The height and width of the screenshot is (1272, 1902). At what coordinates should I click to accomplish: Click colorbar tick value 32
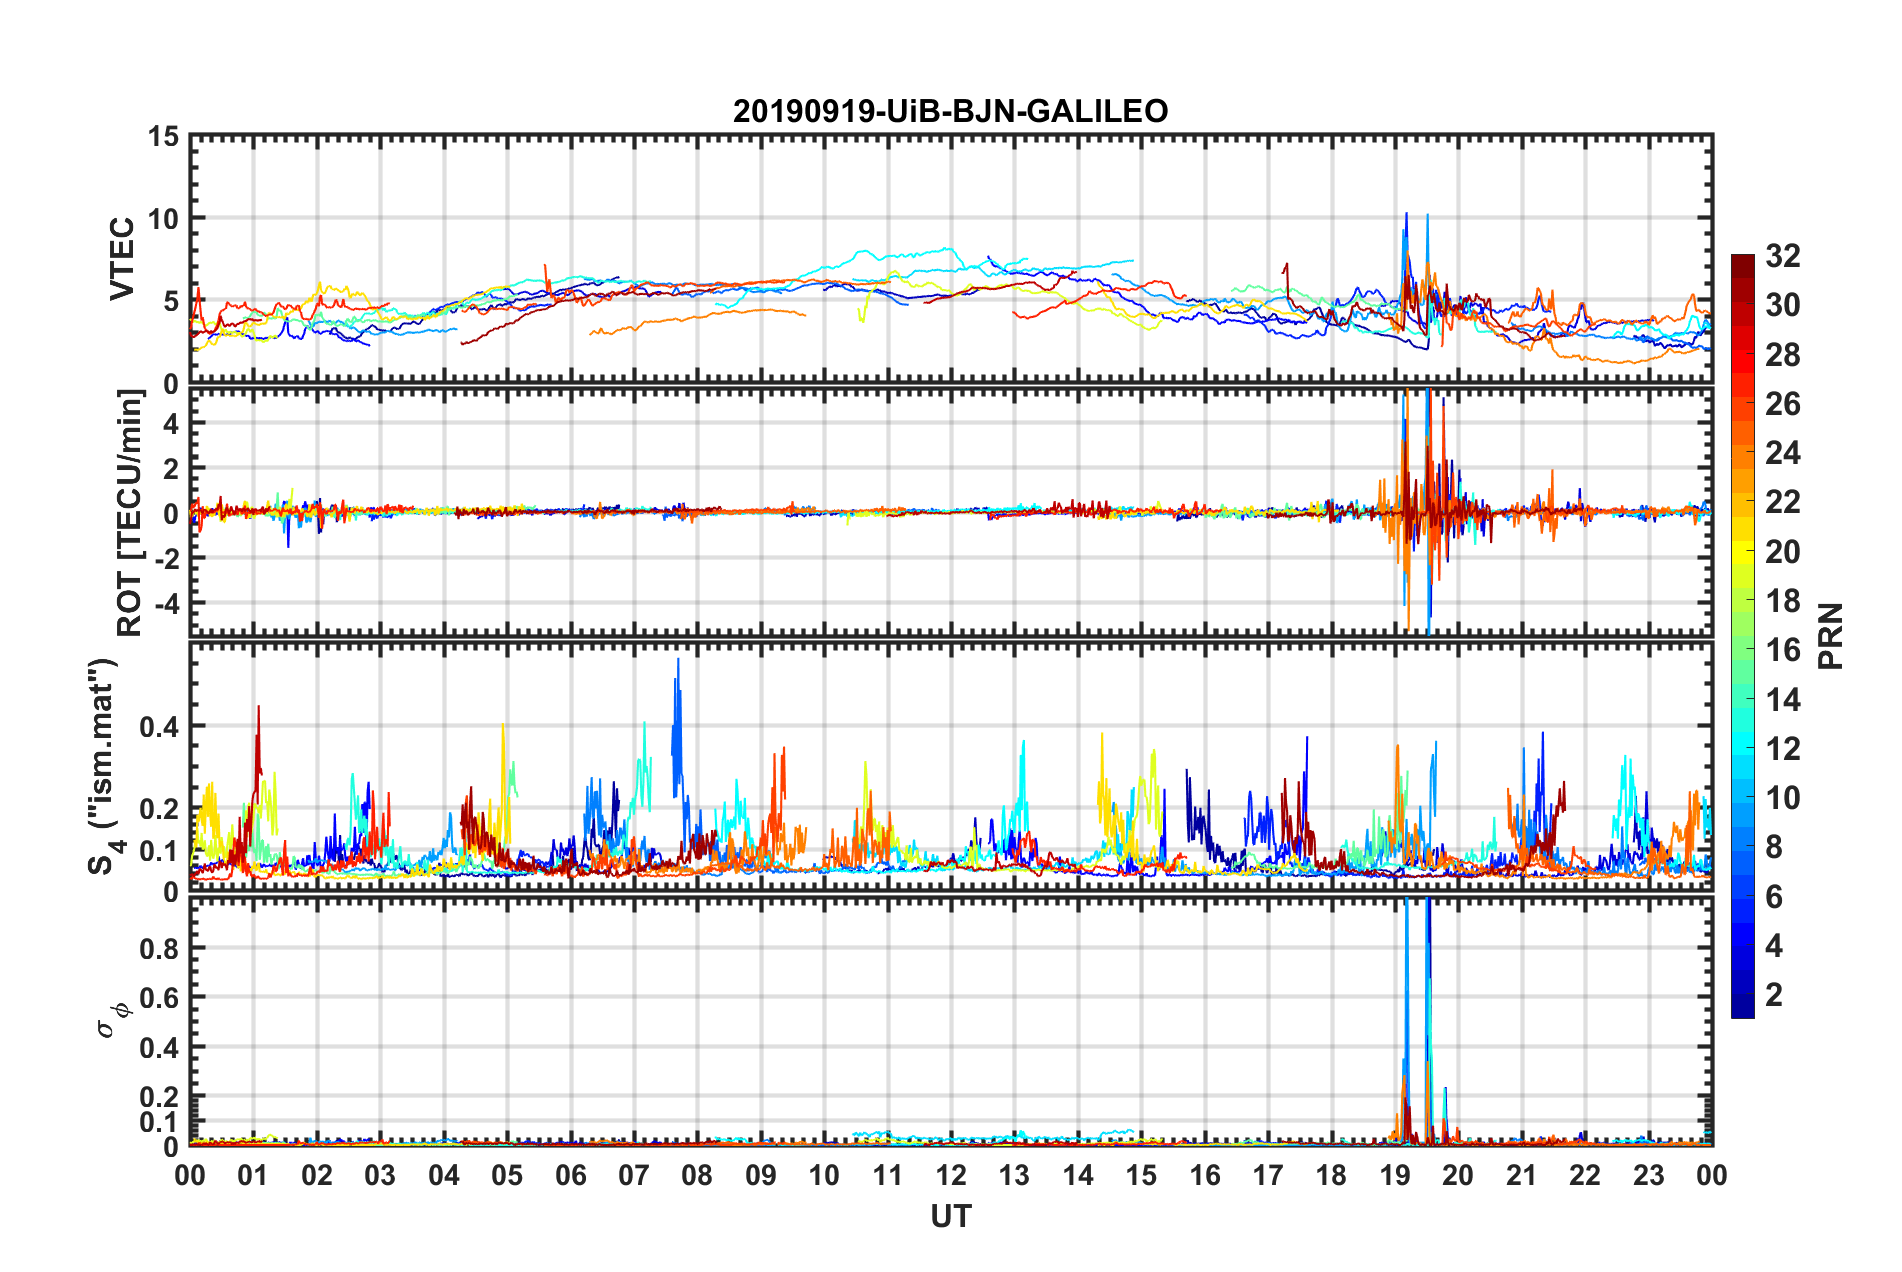point(1783,256)
